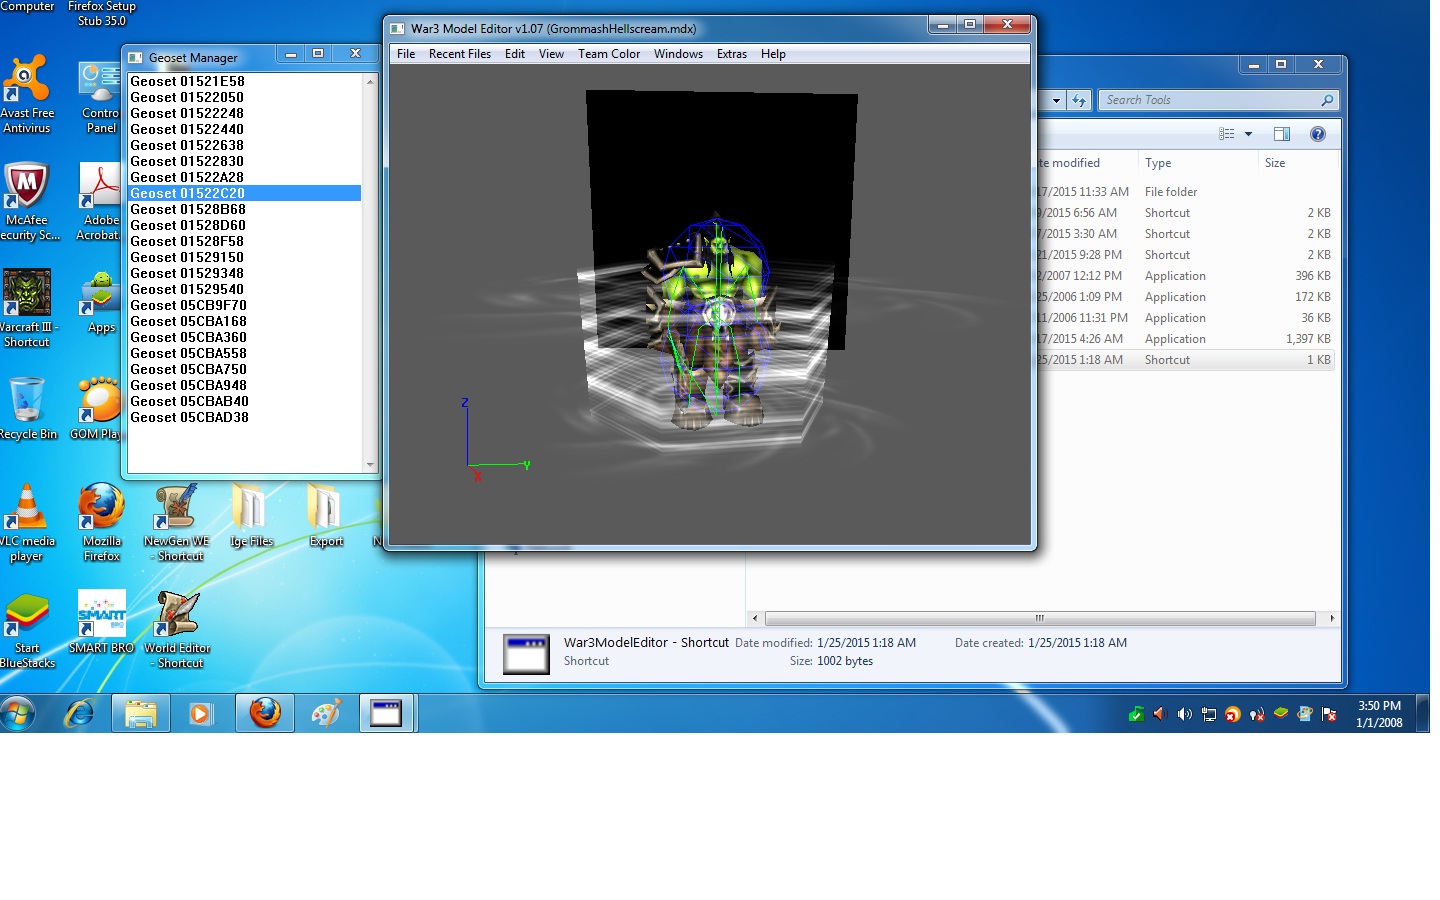
Task: Select the Warcraft III shortcut on desktop
Action: pyautogui.click(x=27, y=308)
